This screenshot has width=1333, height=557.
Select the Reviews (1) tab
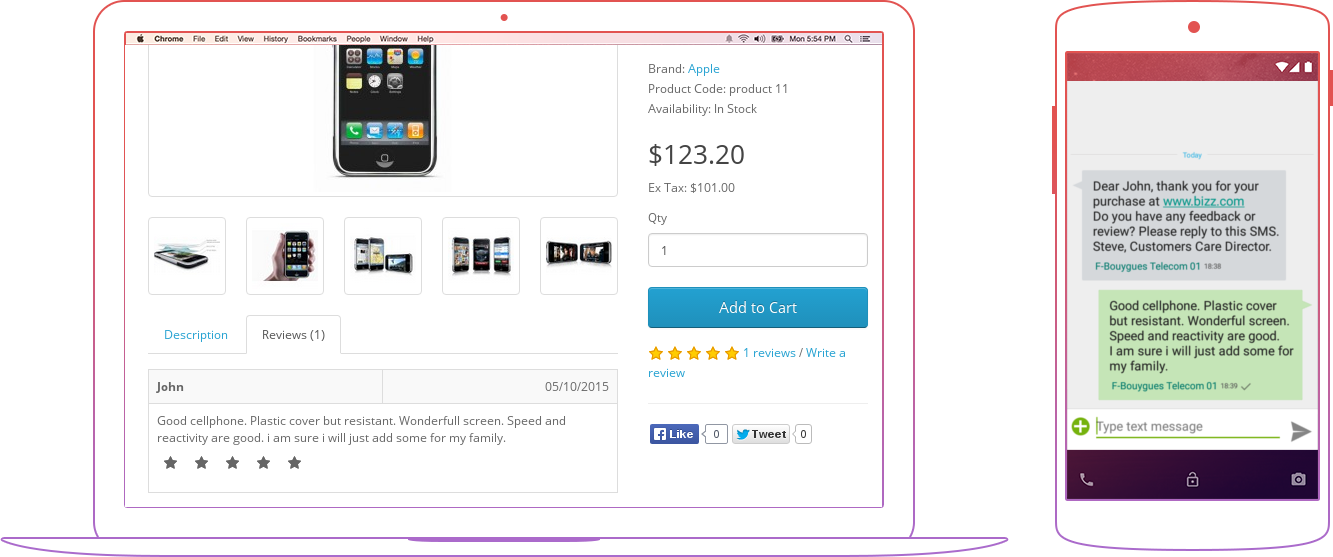coord(293,335)
